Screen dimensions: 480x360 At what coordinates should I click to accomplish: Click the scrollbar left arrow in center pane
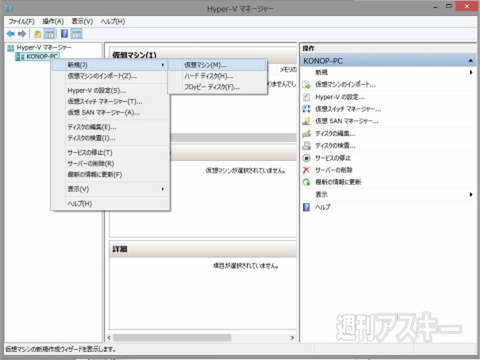click(109, 338)
